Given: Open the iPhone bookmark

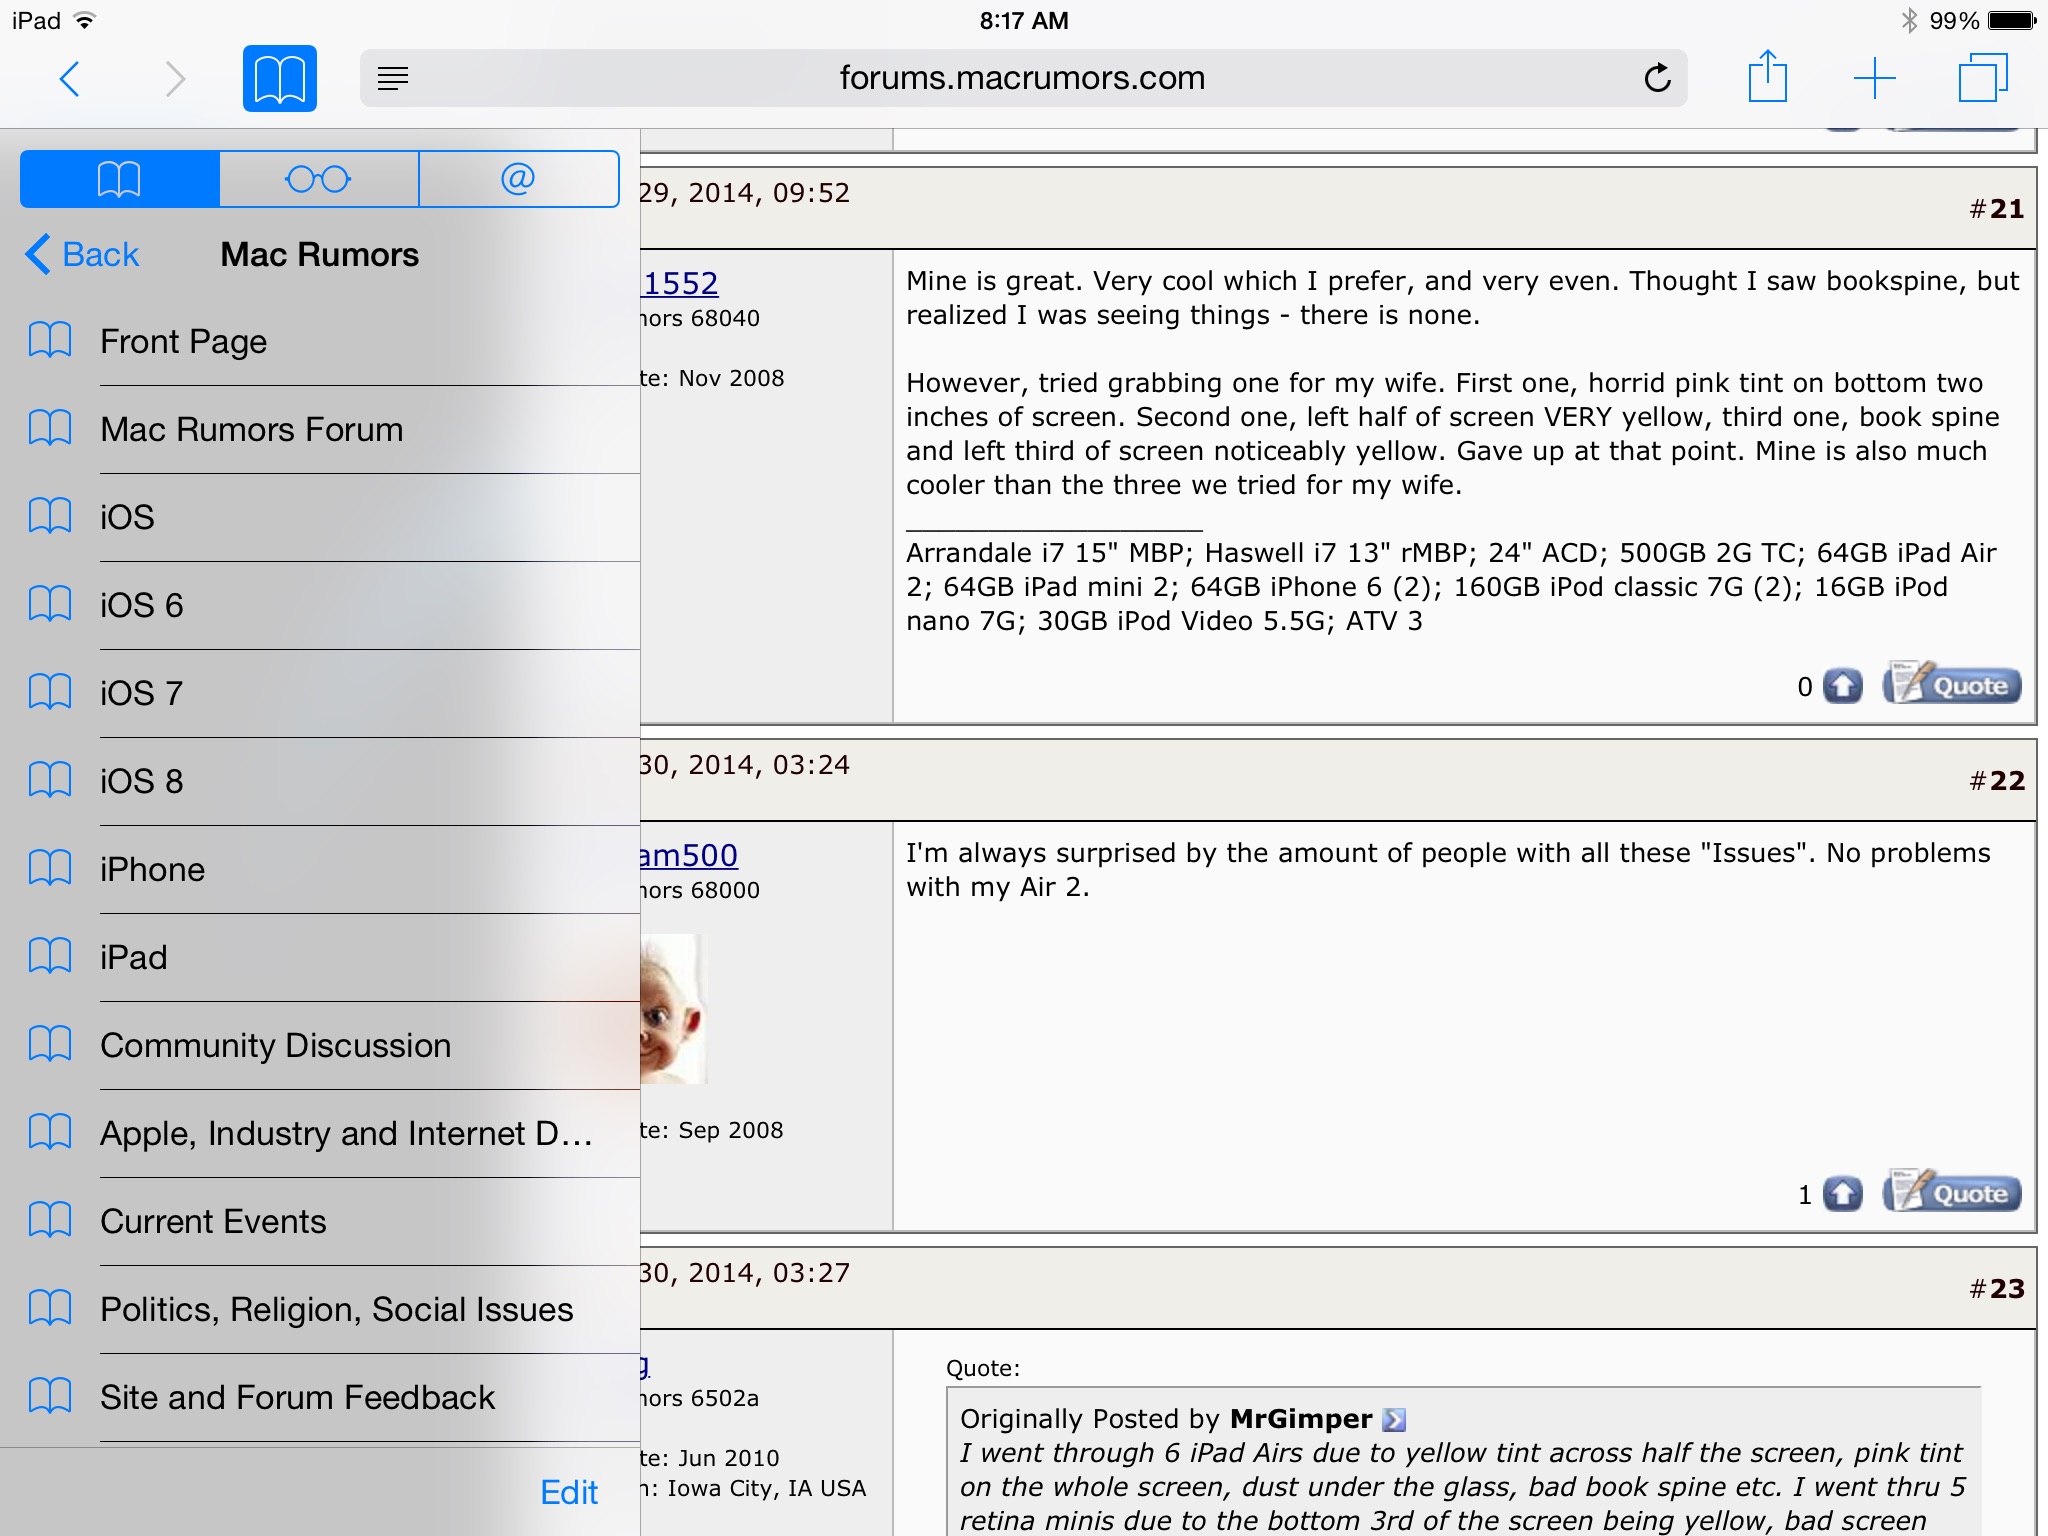Looking at the screenshot, I should click(x=320, y=869).
